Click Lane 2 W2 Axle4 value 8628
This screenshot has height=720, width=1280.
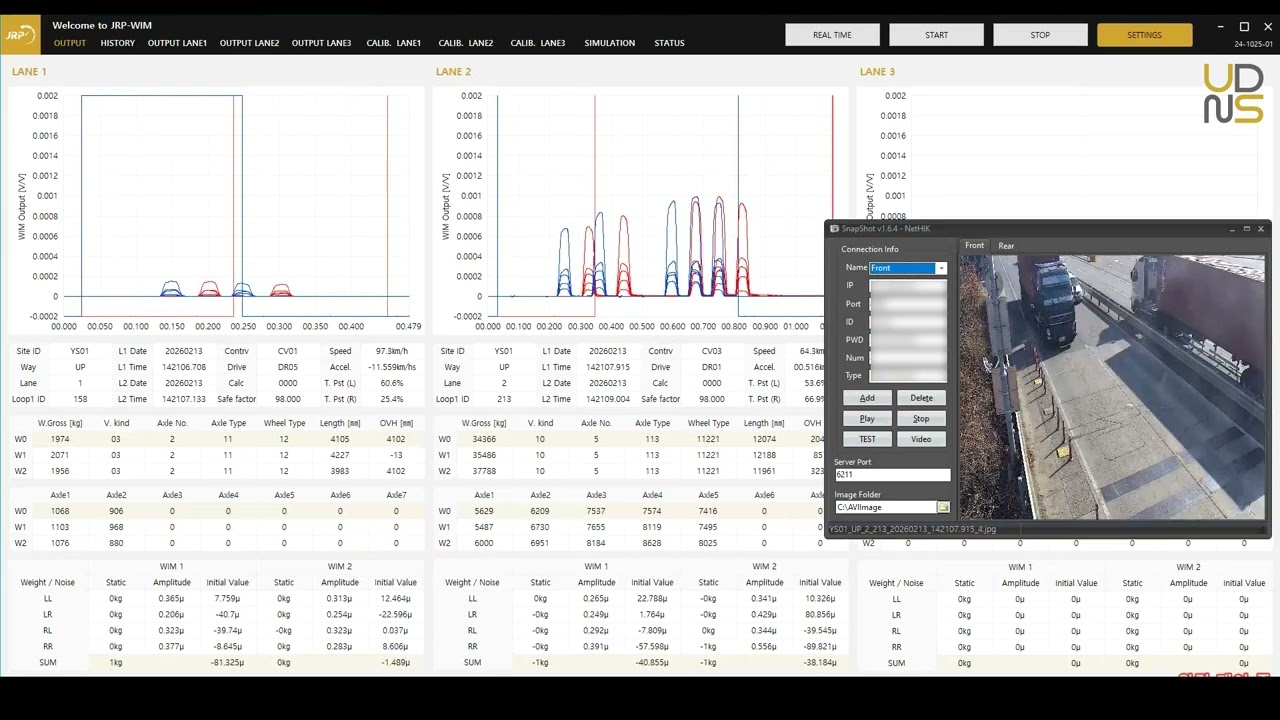(652, 543)
